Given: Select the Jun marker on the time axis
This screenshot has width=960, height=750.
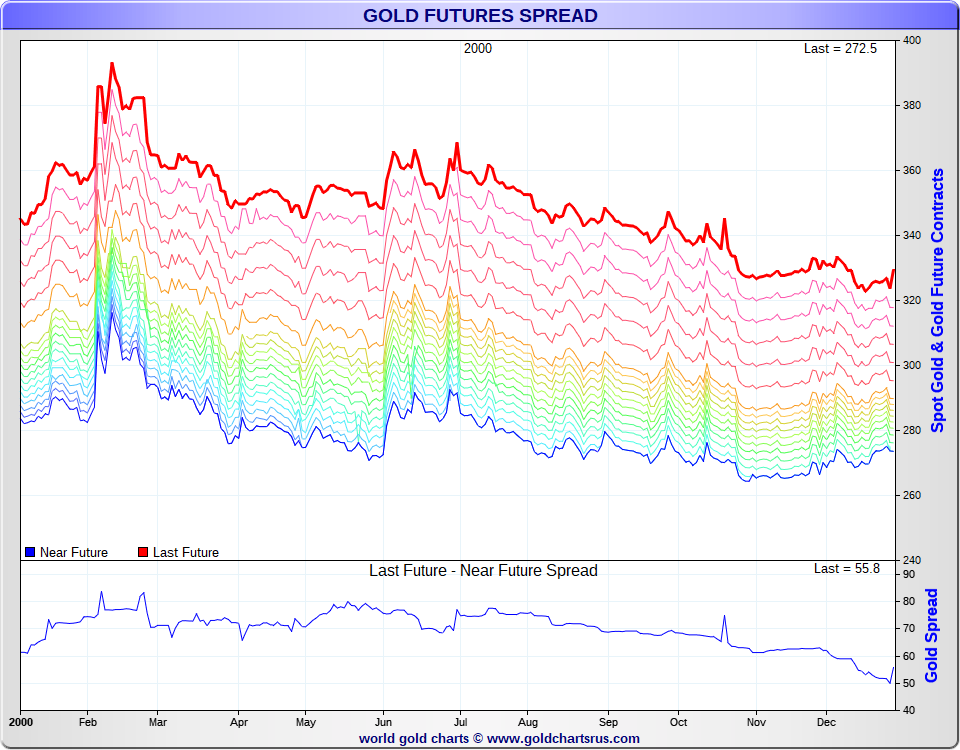Looking at the screenshot, I should click(383, 721).
